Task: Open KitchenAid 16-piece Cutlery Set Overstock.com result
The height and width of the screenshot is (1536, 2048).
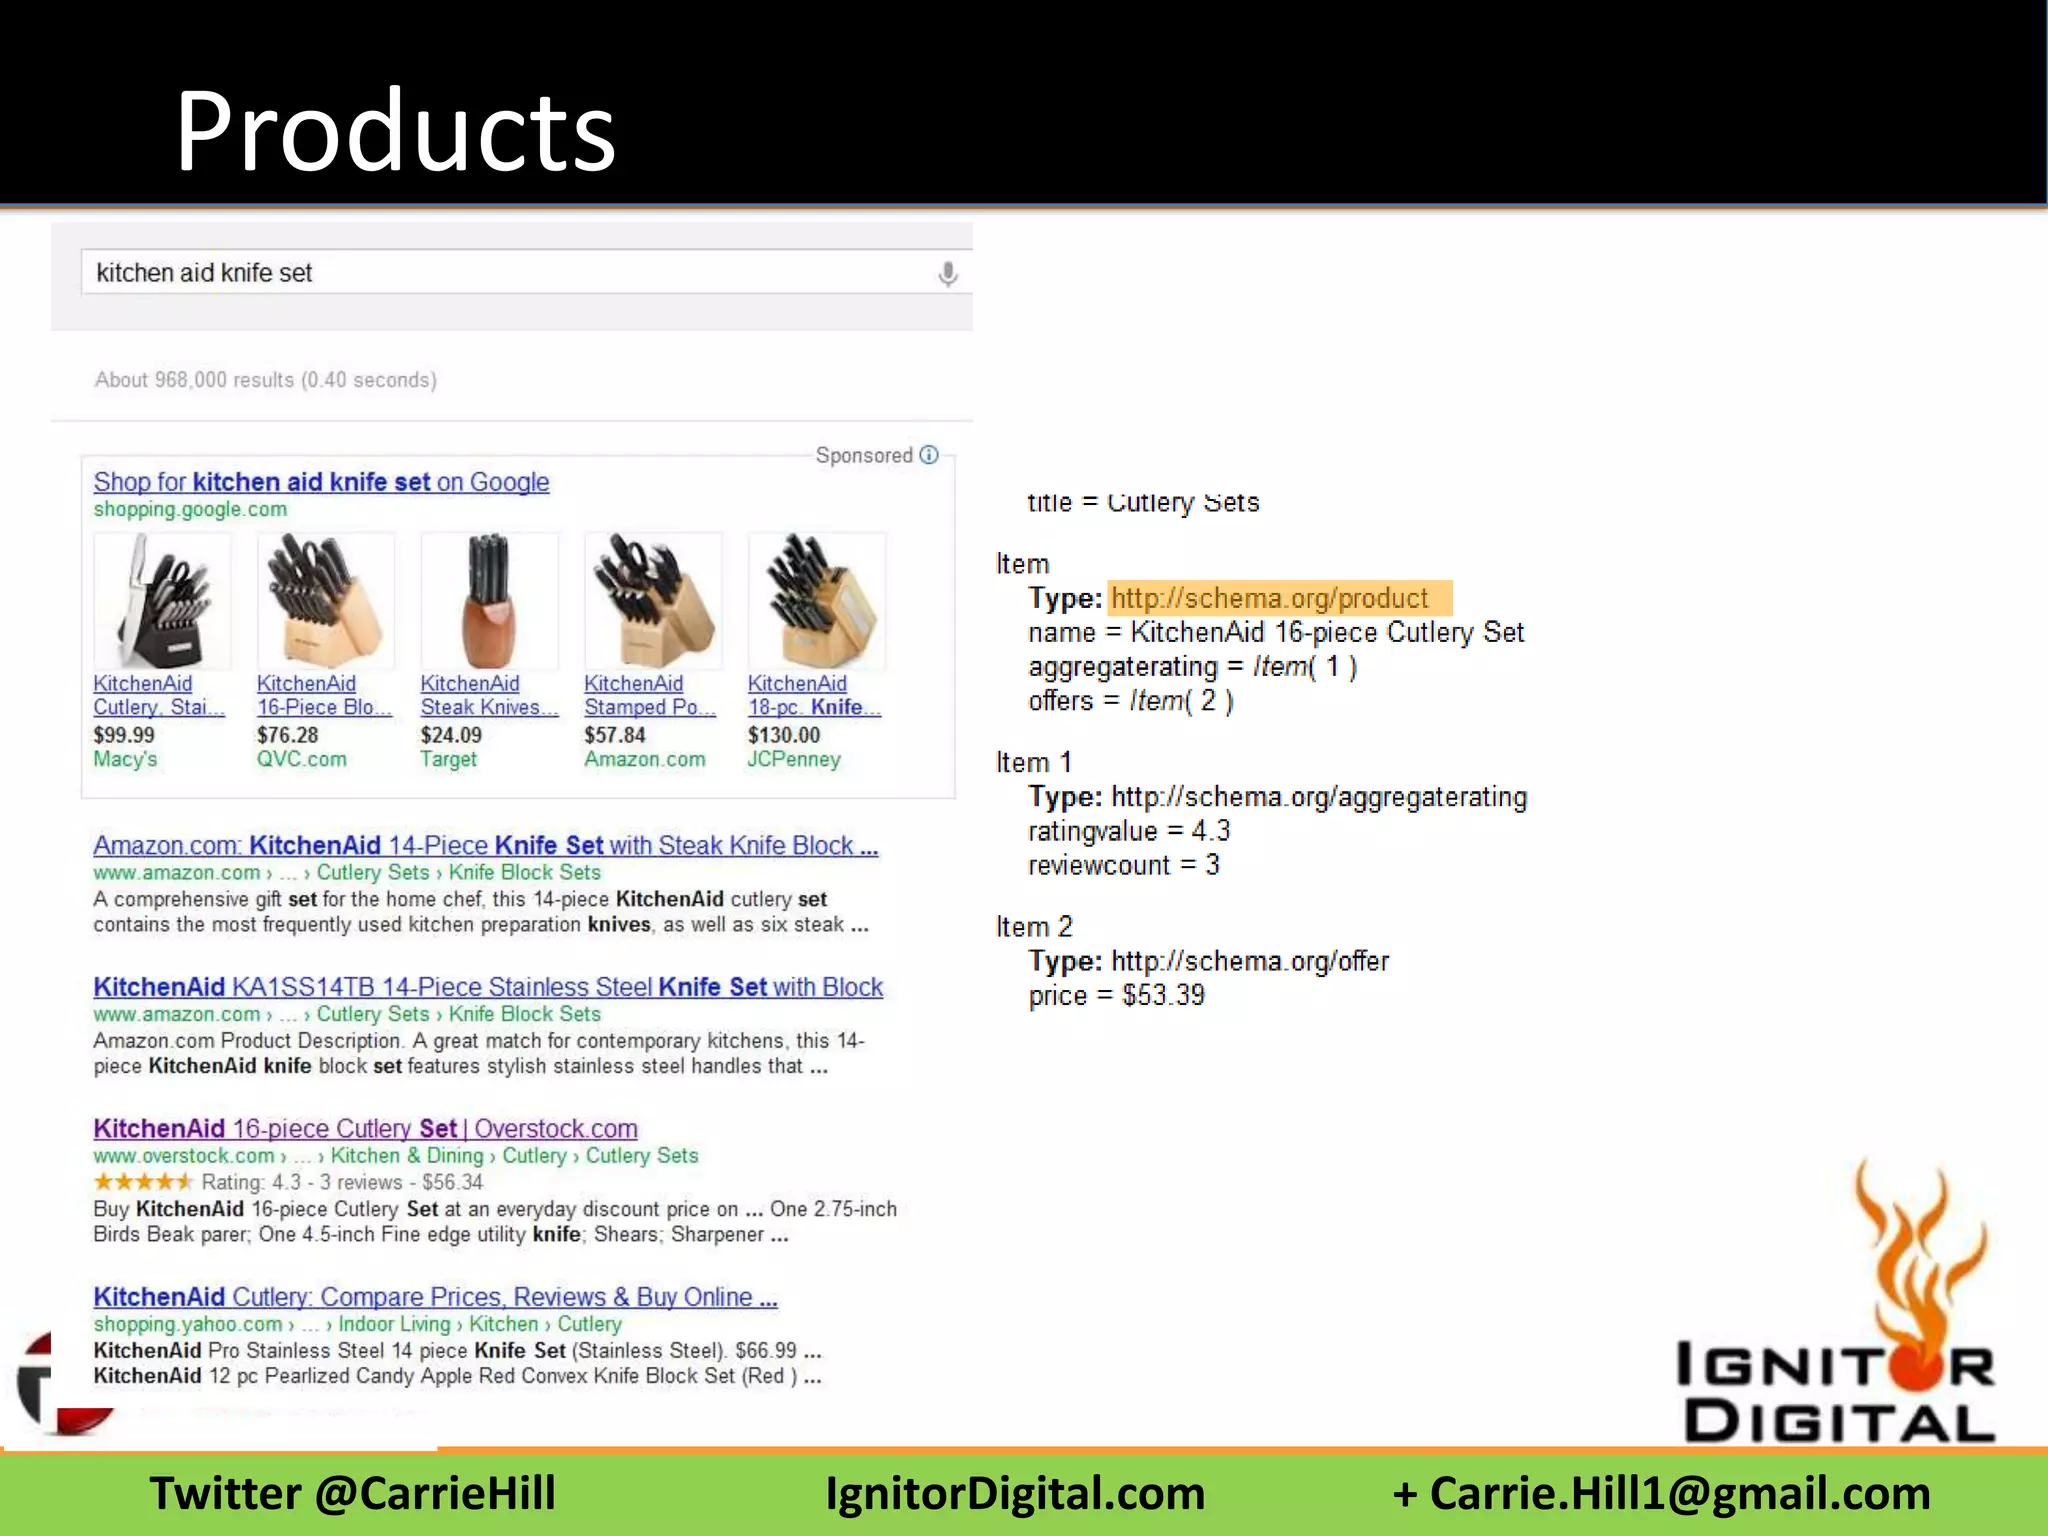Action: [365, 1129]
